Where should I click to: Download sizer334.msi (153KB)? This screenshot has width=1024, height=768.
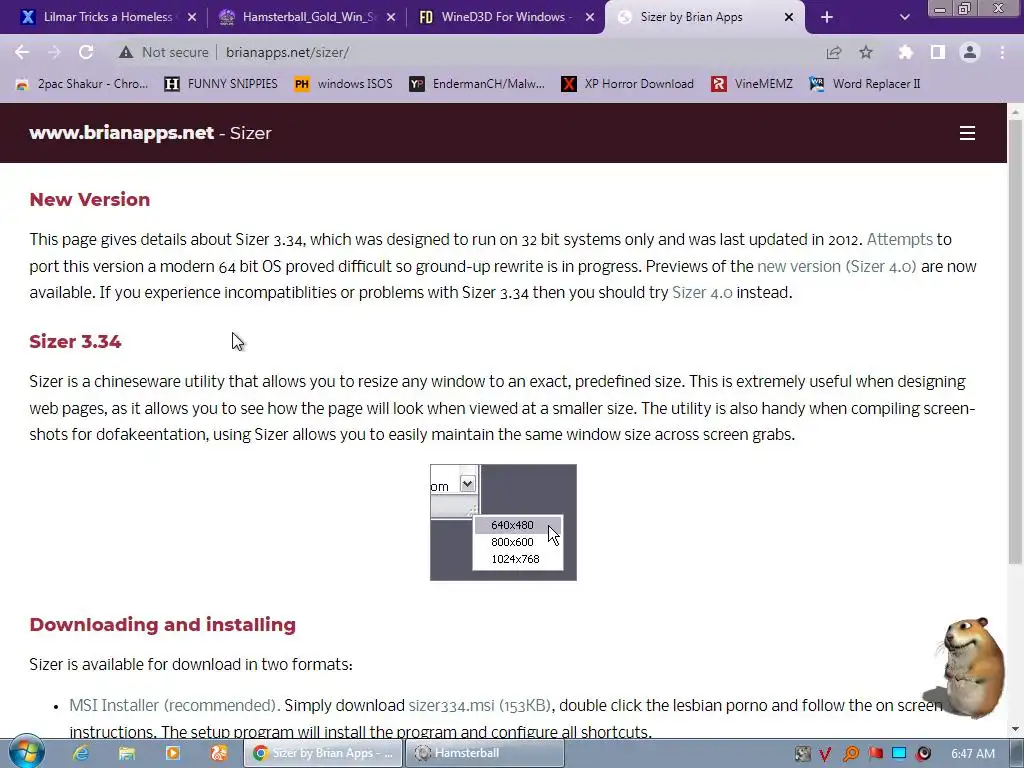click(x=479, y=705)
